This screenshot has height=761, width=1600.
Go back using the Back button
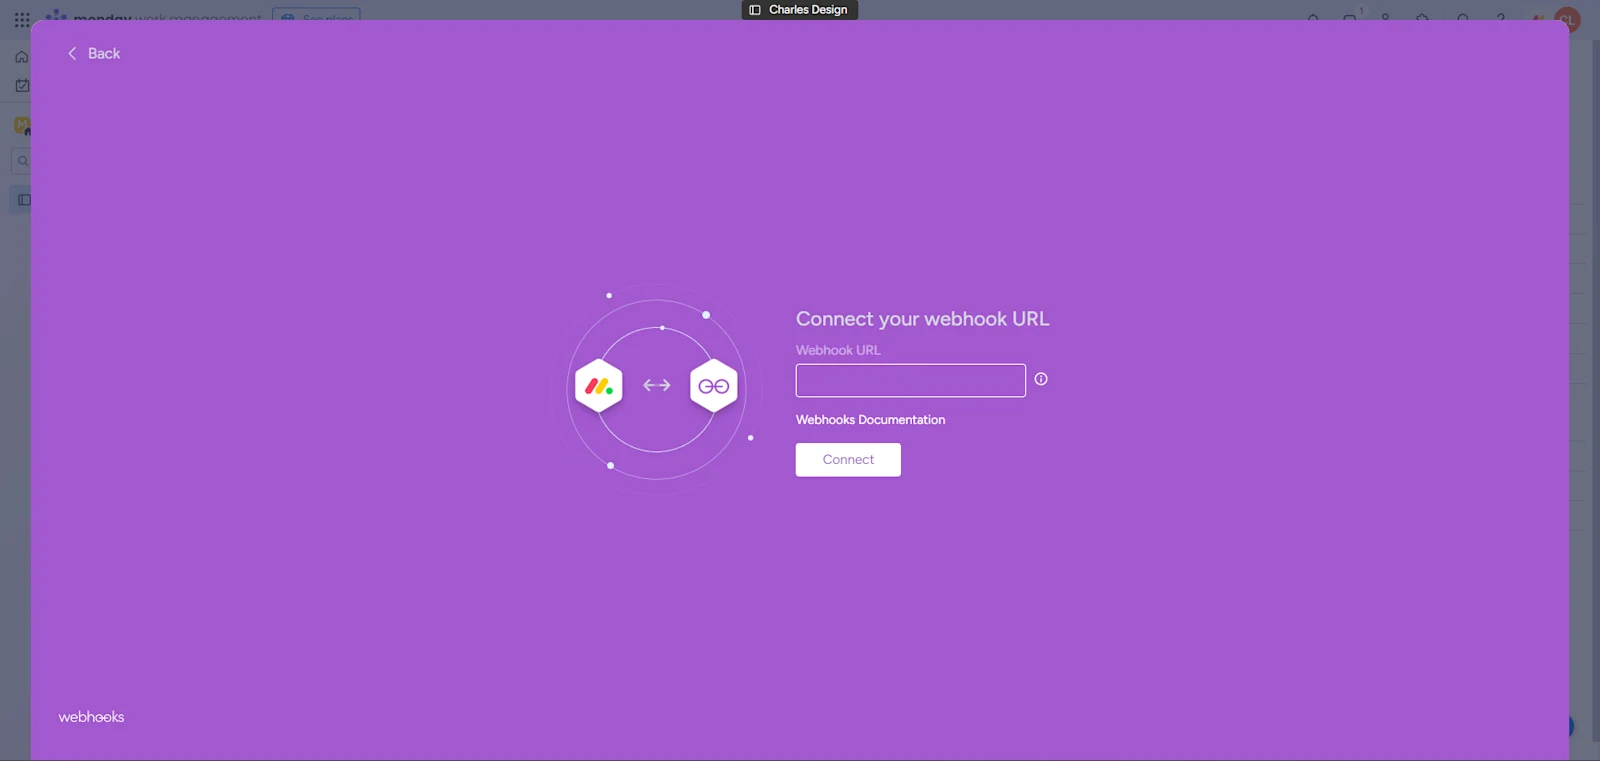pos(93,54)
